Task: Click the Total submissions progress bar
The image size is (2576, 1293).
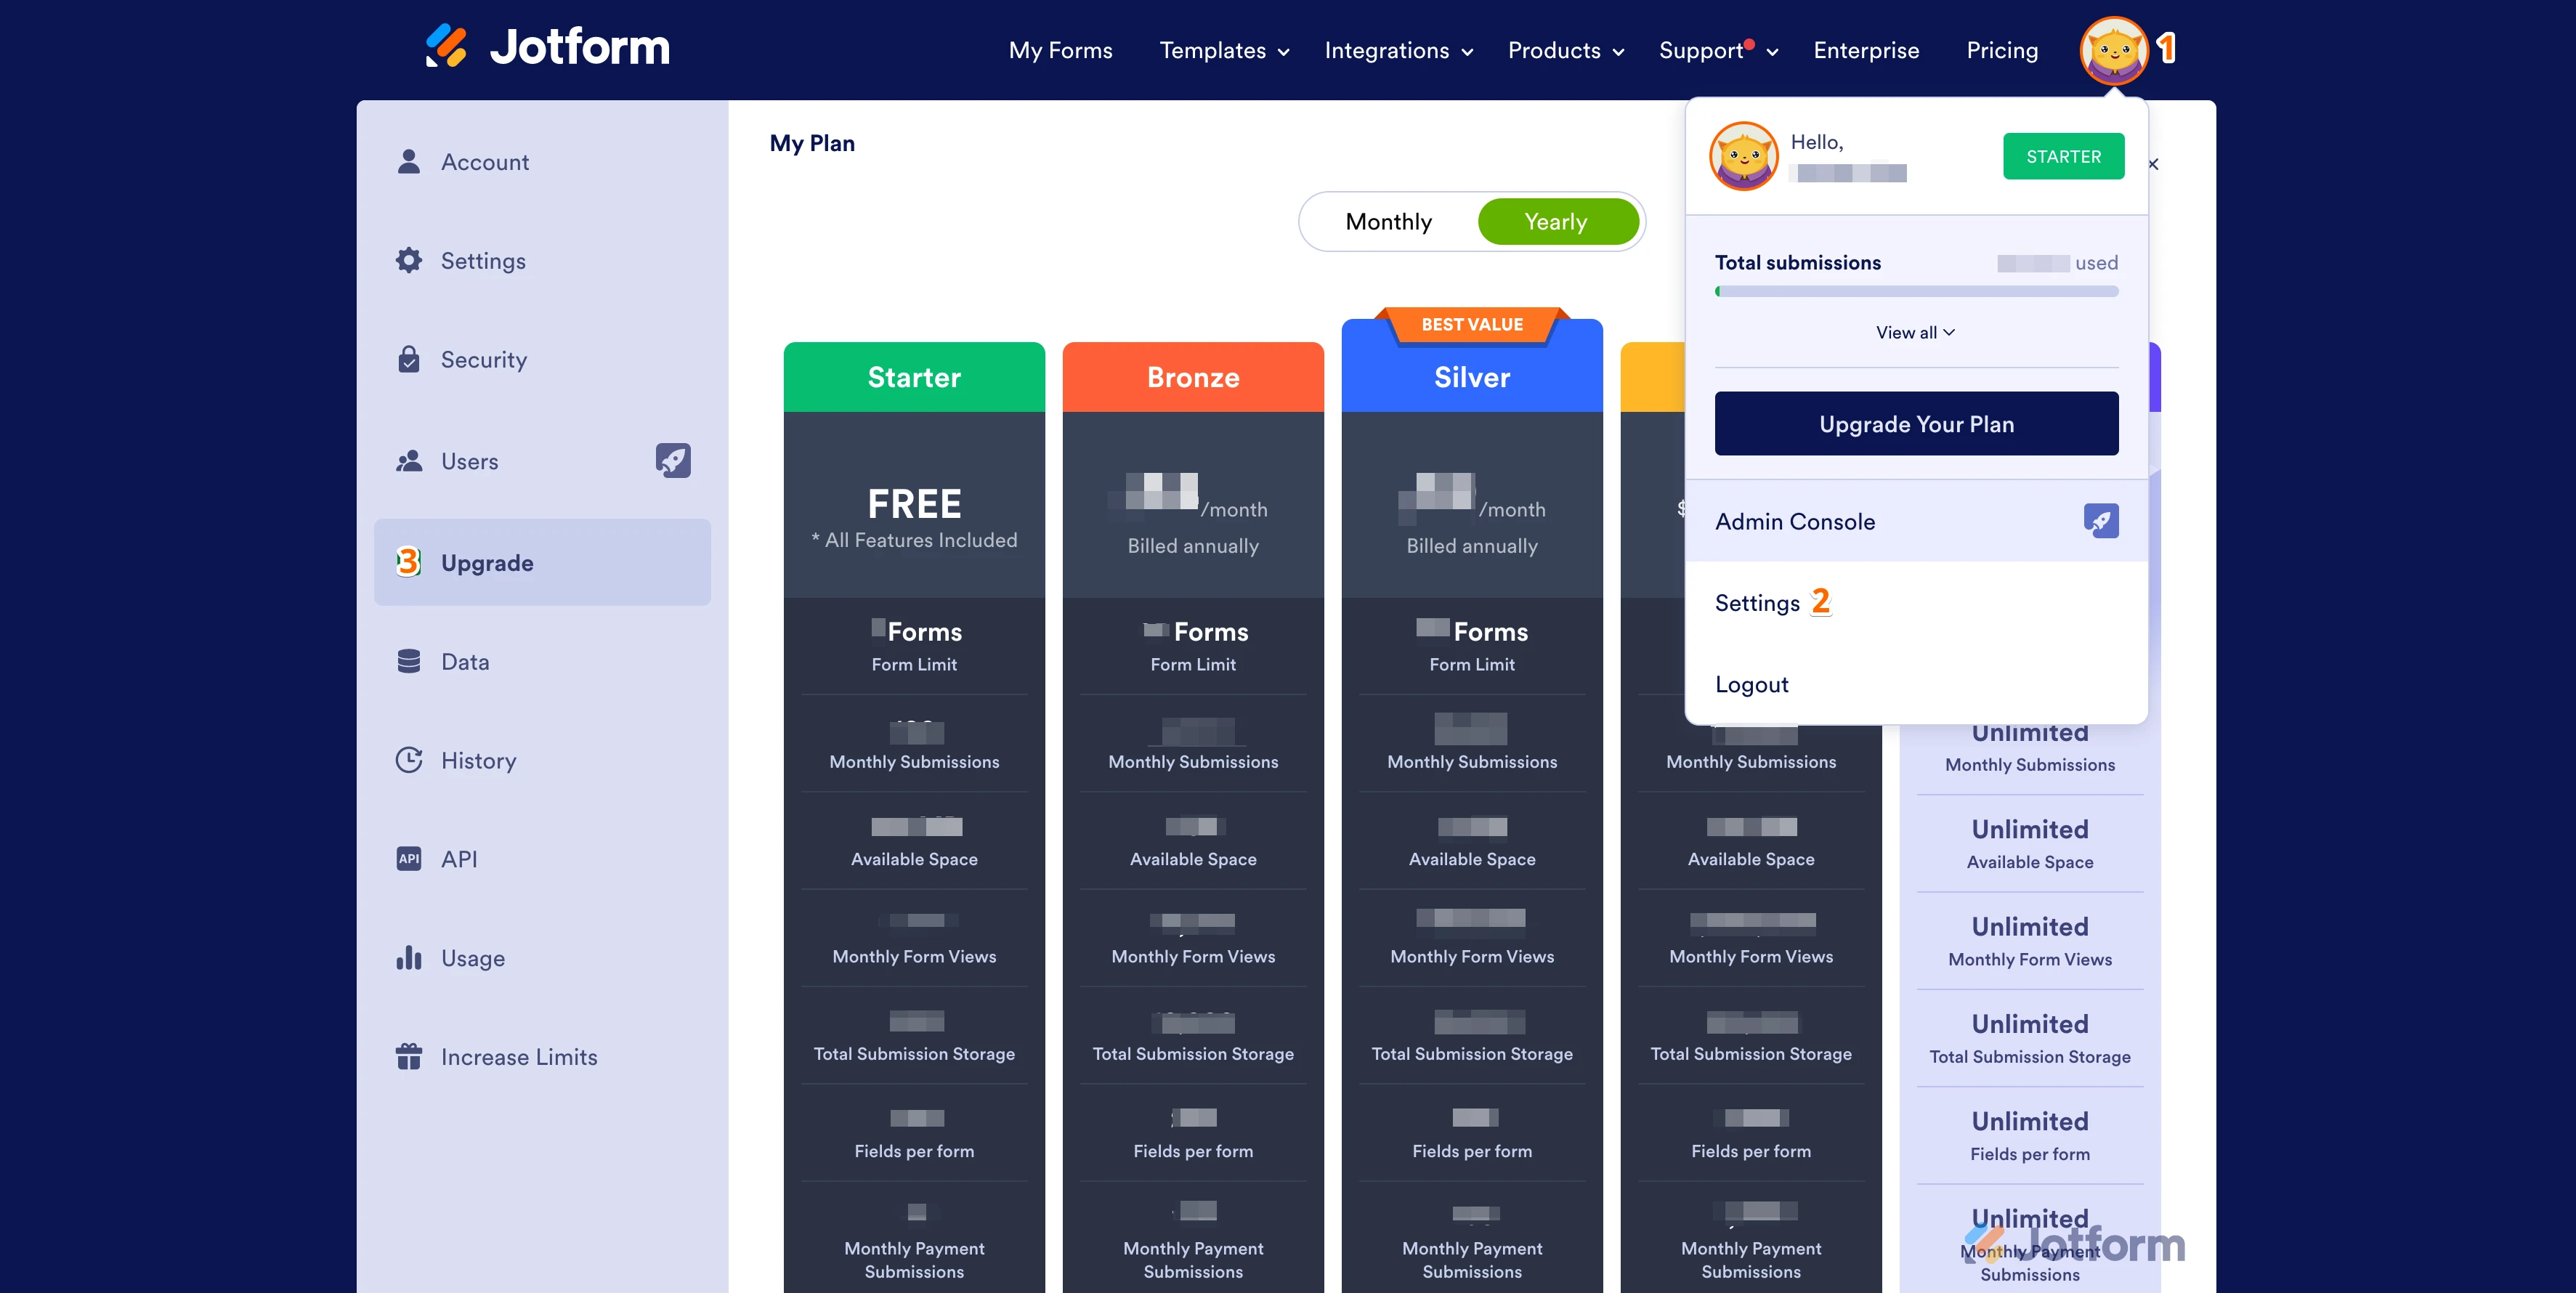Action: pos(1916,291)
